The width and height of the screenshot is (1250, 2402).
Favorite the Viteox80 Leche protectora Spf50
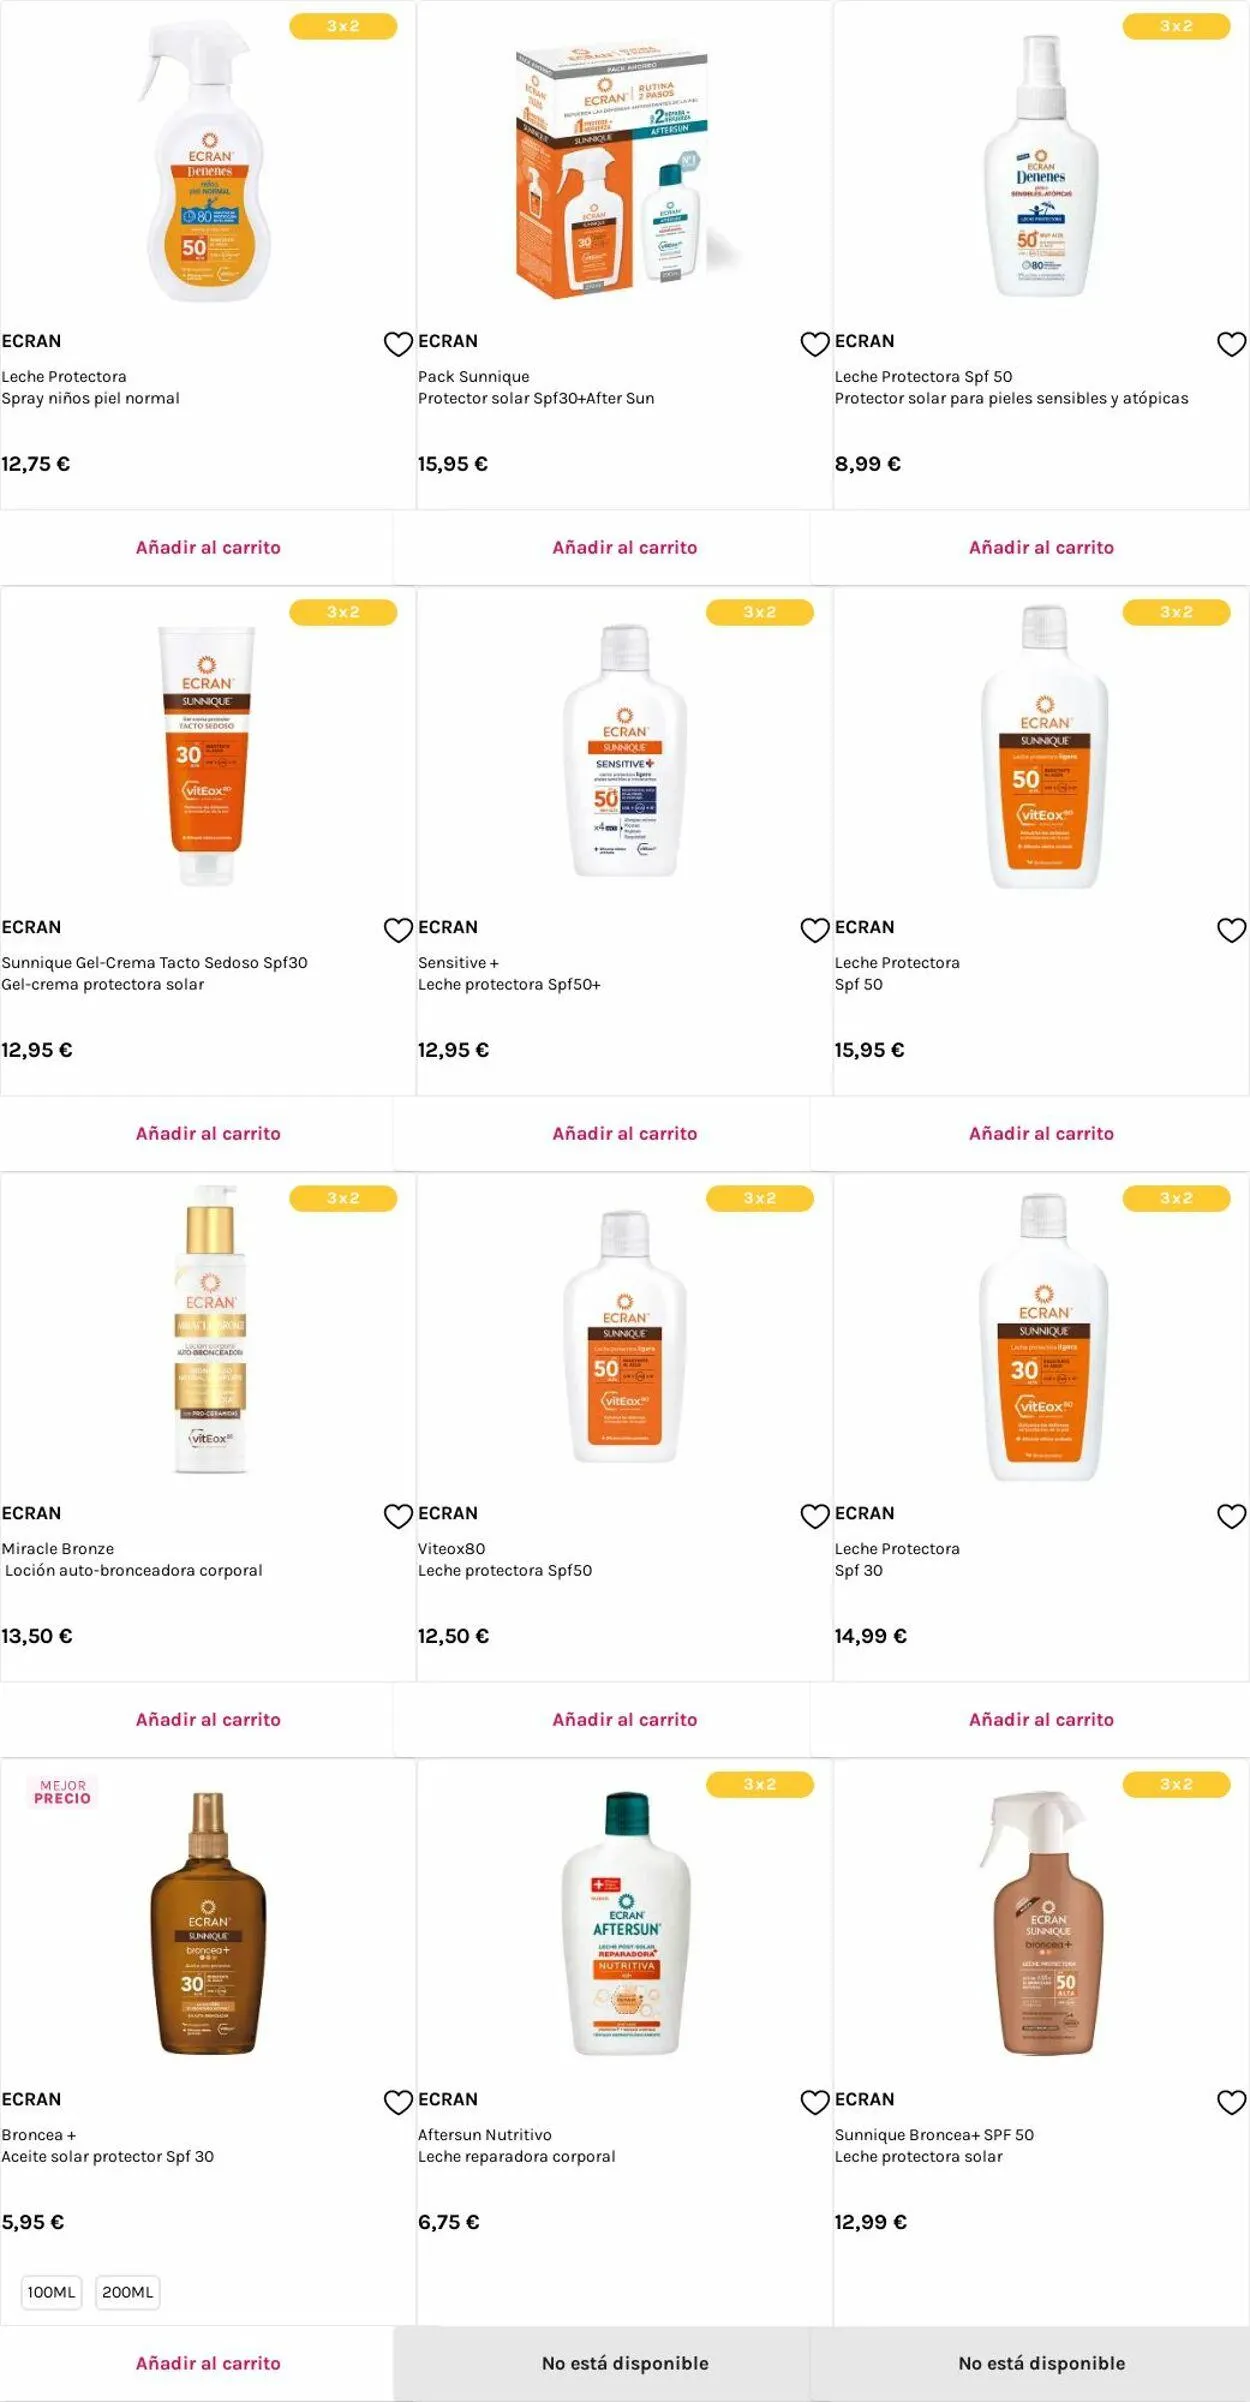pyautogui.click(x=815, y=1516)
